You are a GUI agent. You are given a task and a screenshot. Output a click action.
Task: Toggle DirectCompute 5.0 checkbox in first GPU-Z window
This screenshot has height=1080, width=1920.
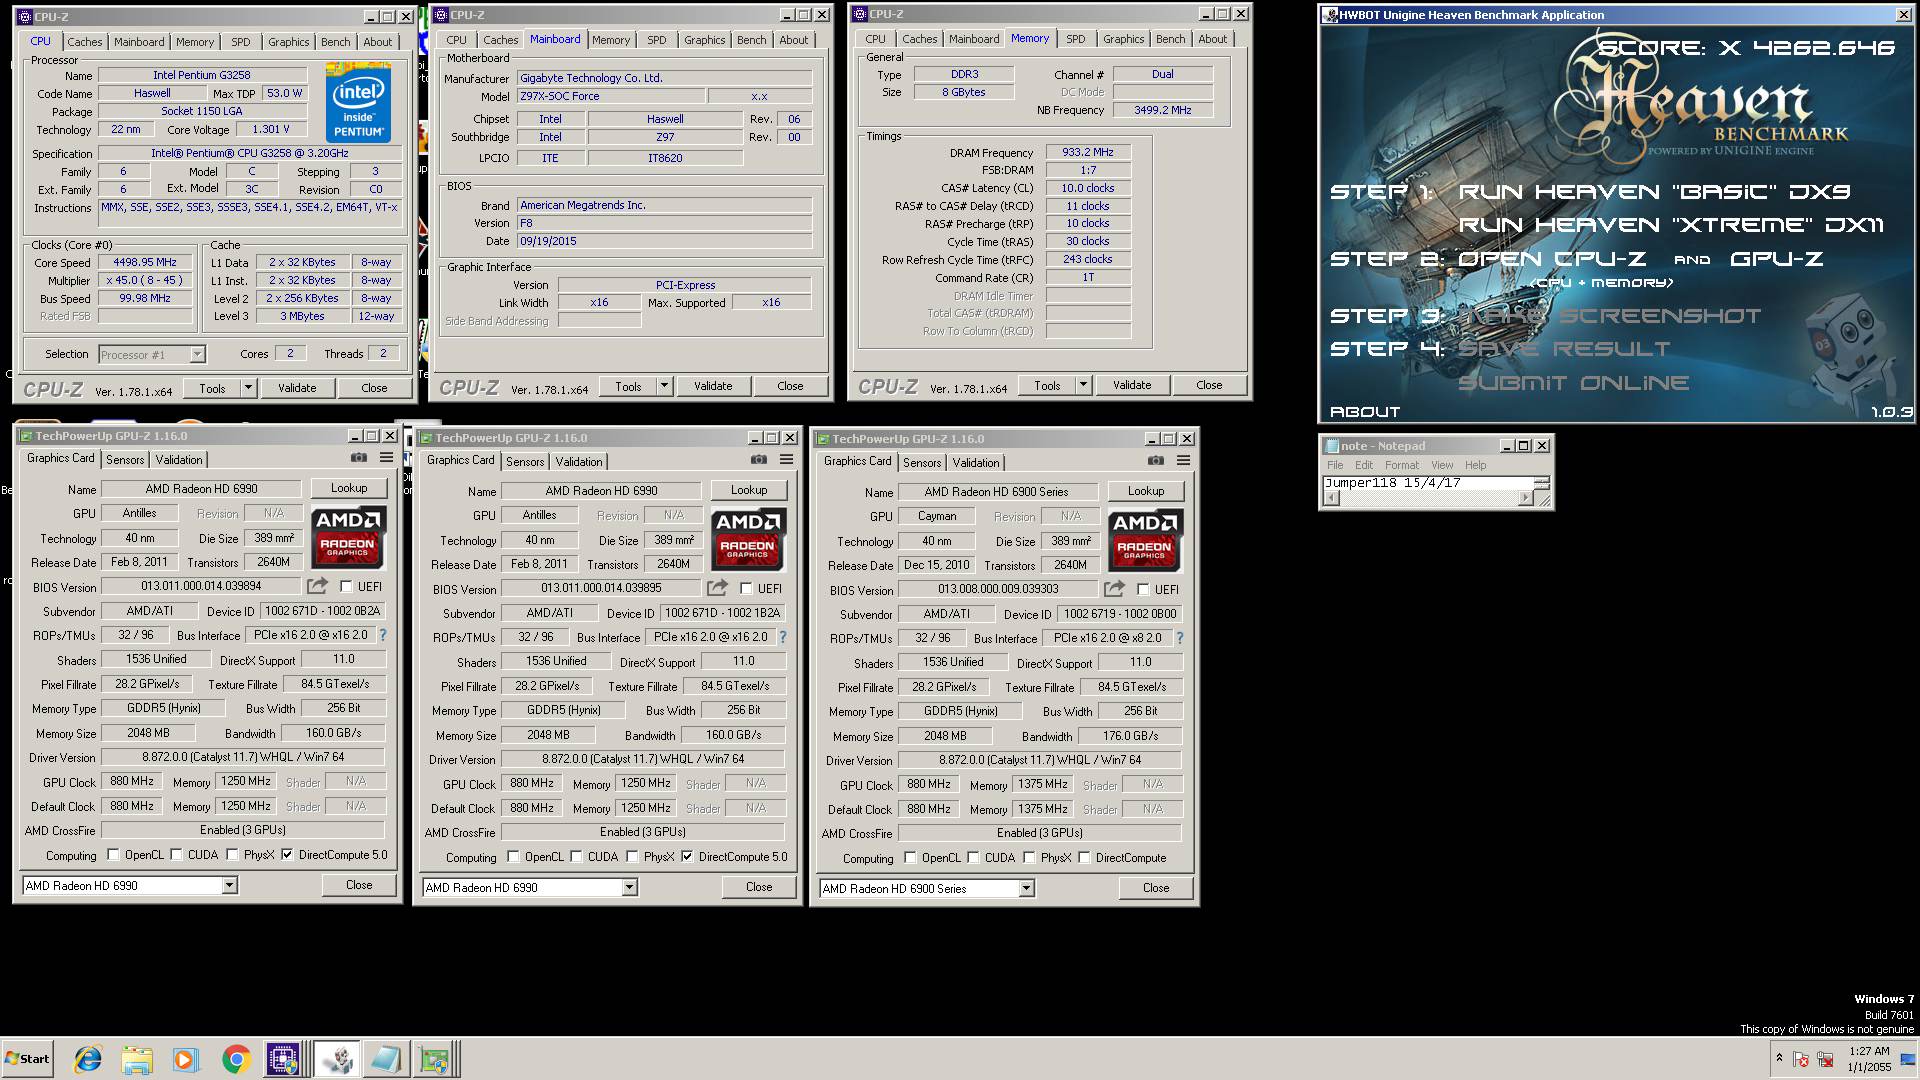pyautogui.click(x=288, y=854)
